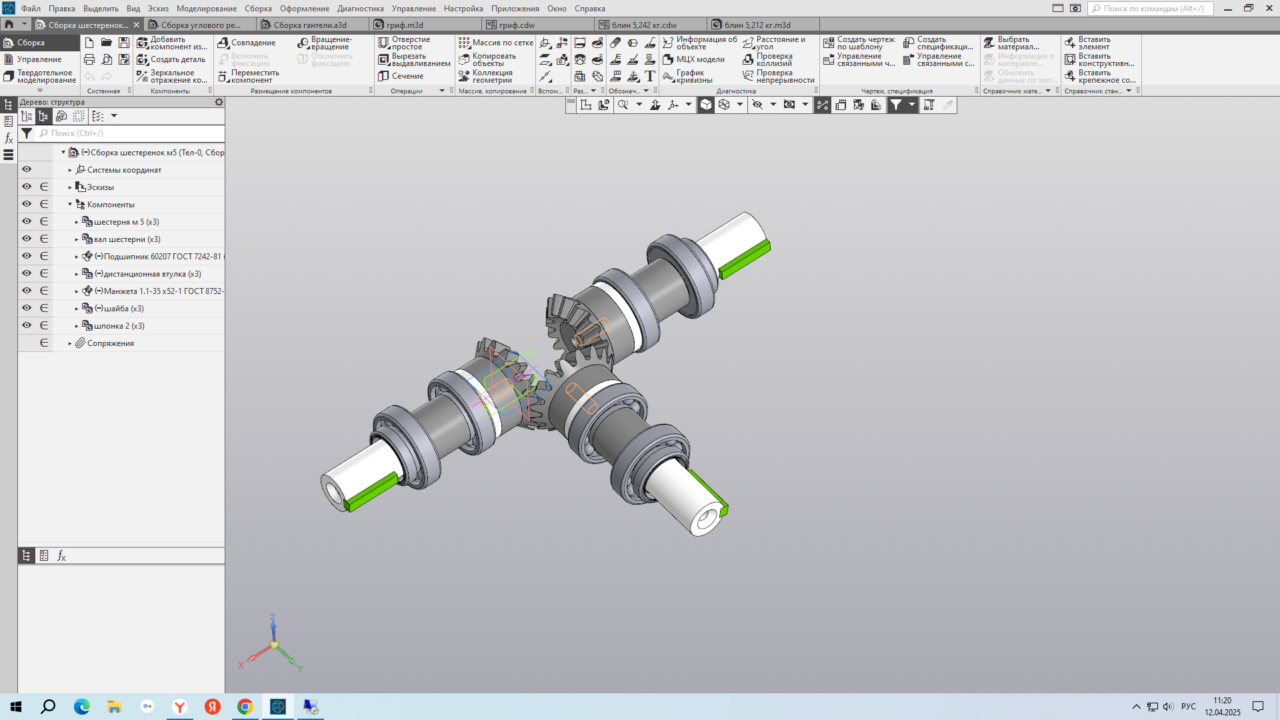Toggle visibility eye for Компоненты
The image size is (1280, 720).
pos(27,204)
